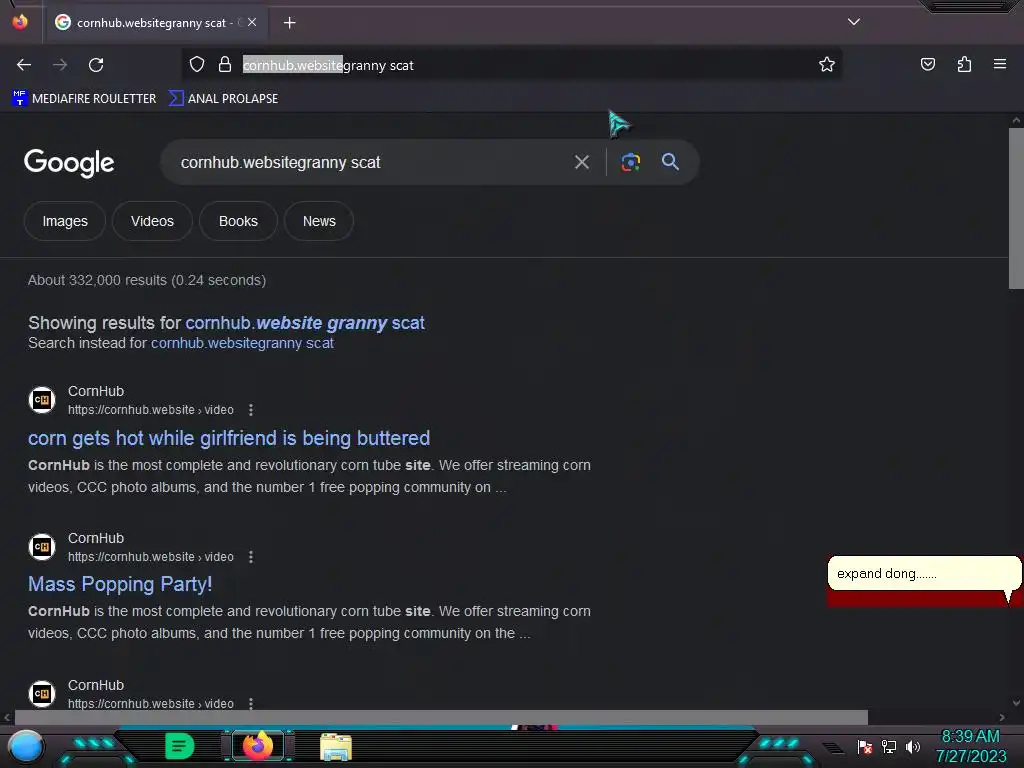Click the Firefox view icon in tab bar
Screen dimensions: 1024x768
coord(20,22)
